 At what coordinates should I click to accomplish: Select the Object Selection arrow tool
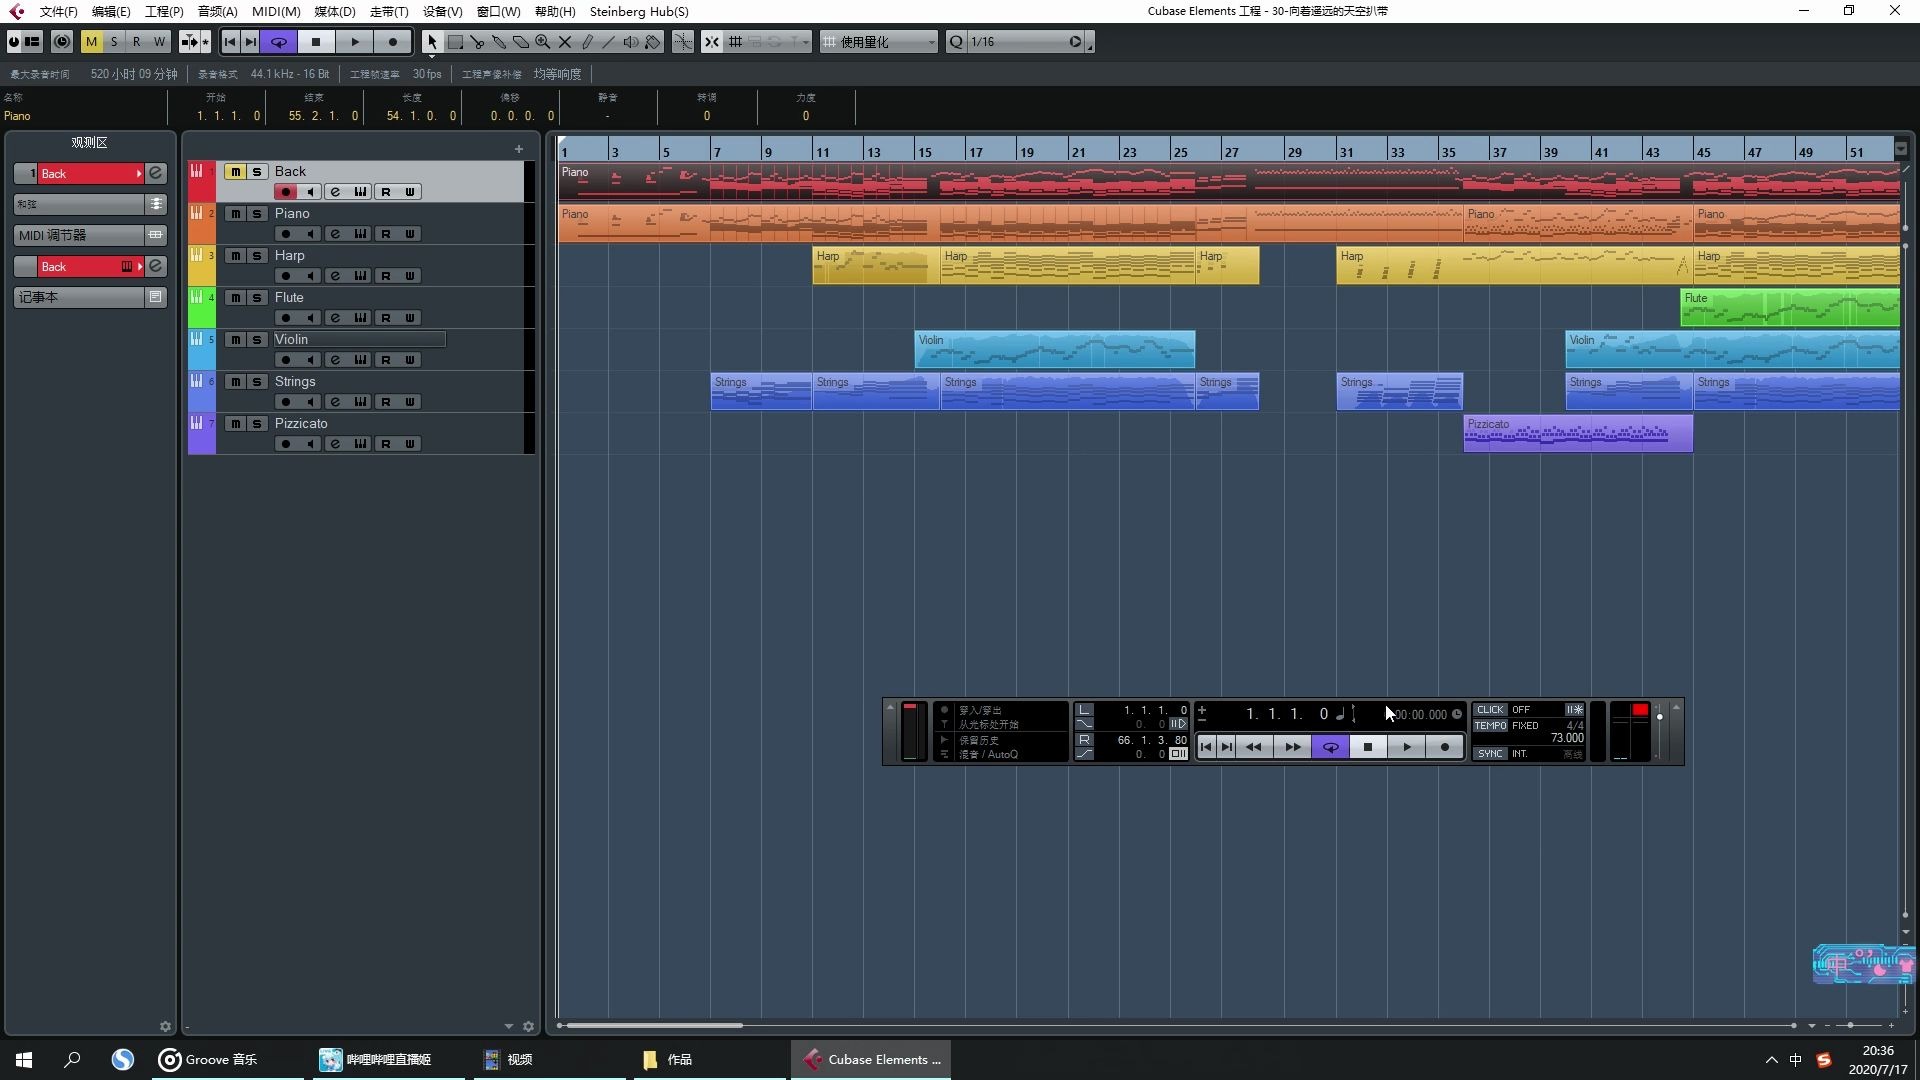click(432, 42)
